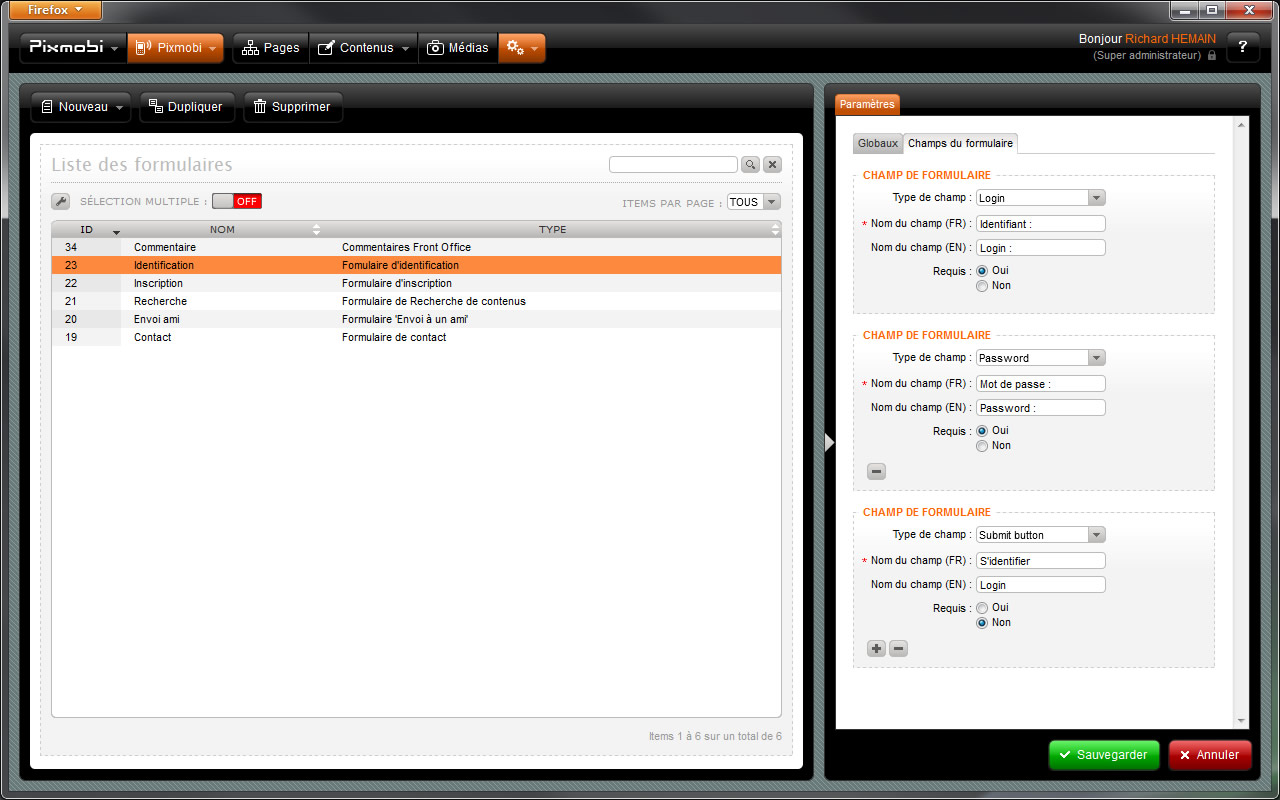Select the Contact form row
This screenshot has height=800, width=1280.
[416, 337]
